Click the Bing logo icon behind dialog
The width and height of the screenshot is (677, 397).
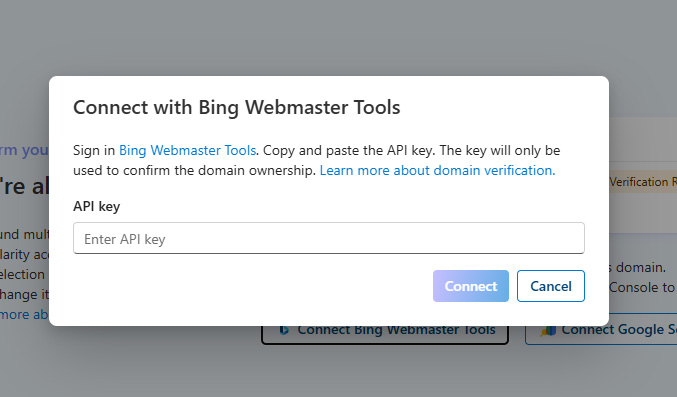pyautogui.click(x=284, y=330)
